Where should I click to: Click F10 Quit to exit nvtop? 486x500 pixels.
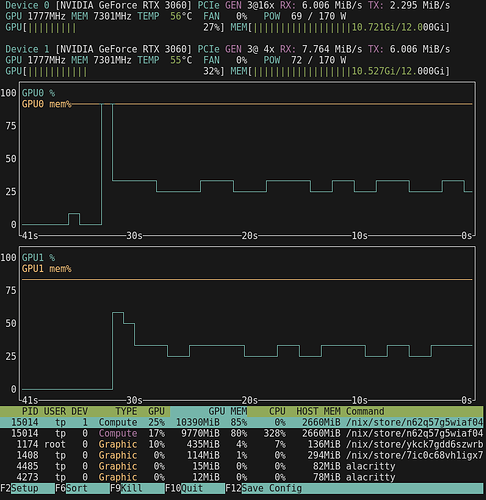[x=195, y=488]
